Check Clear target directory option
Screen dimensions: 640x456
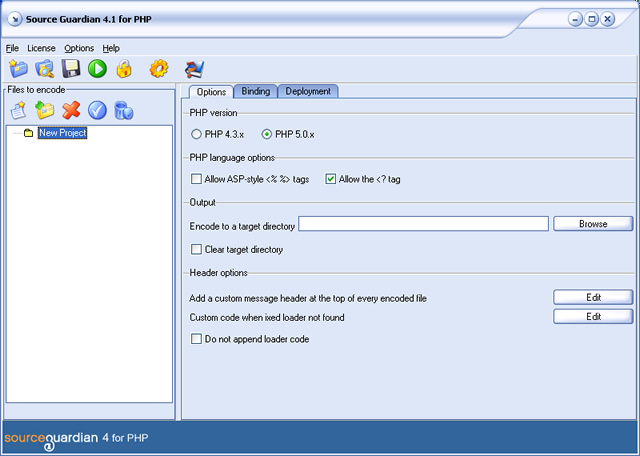point(196,249)
